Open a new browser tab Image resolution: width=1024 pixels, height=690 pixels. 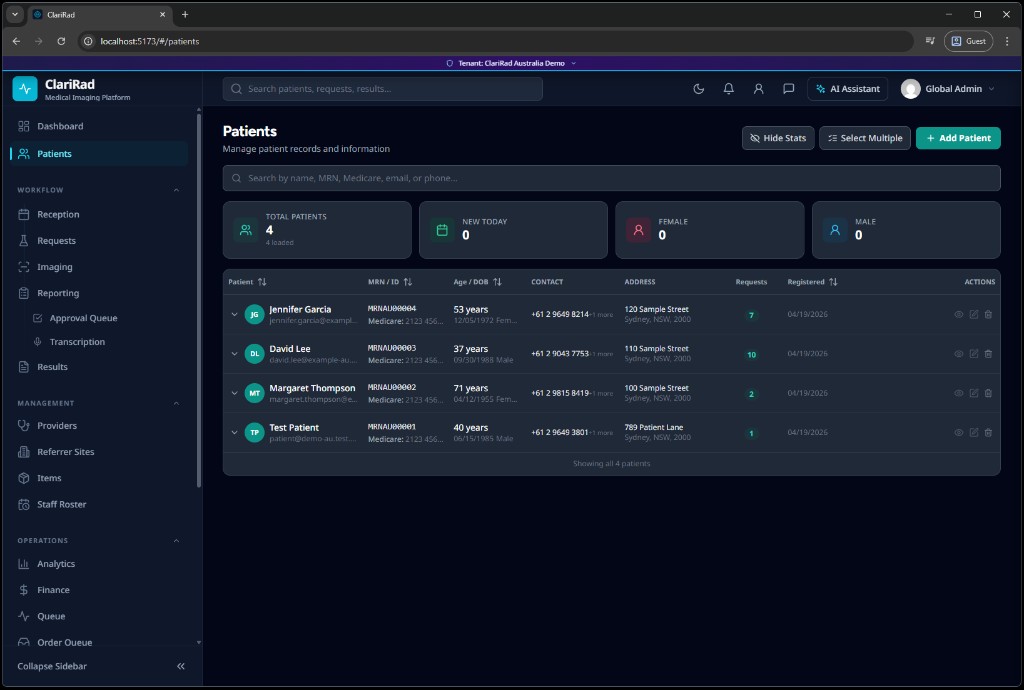click(x=185, y=14)
